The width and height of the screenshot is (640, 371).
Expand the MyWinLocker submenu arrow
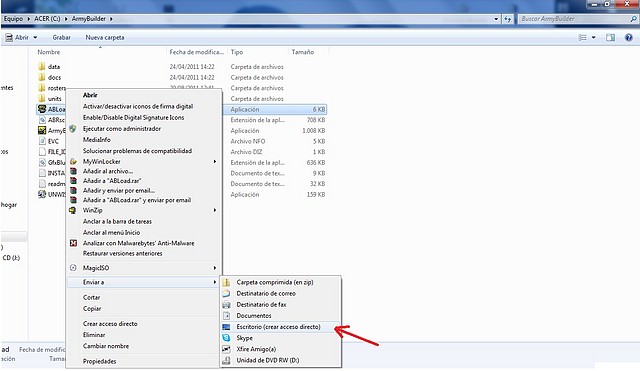[215, 162]
